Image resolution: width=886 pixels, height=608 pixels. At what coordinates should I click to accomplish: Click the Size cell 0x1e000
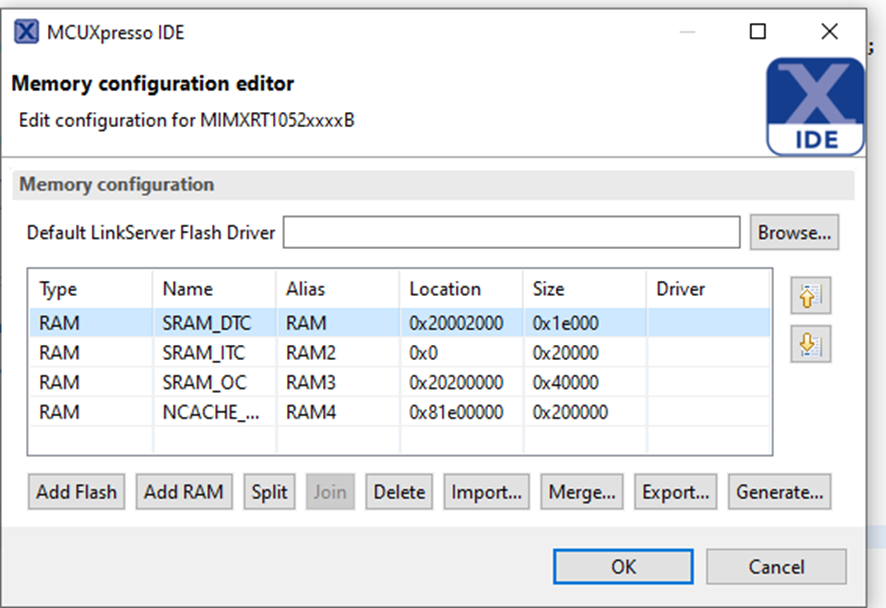click(565, 323)
